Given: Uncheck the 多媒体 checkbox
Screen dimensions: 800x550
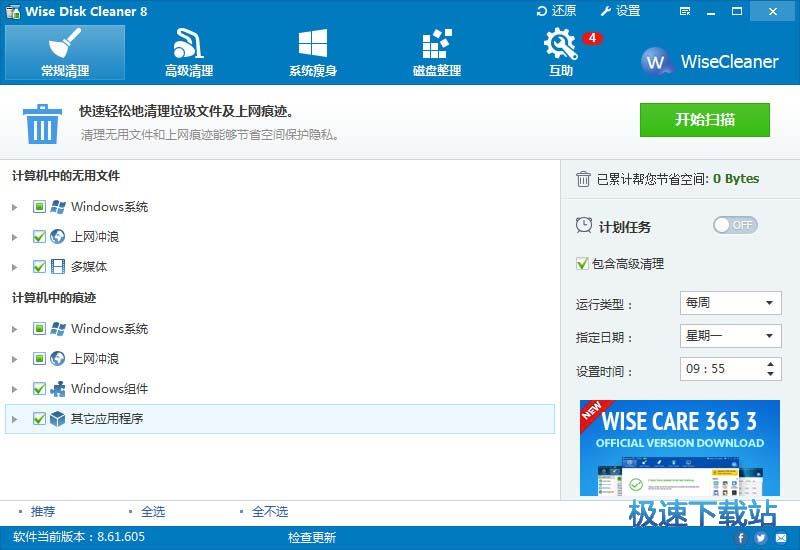Looking at the screenshot, I should click(x=40, y=267).
